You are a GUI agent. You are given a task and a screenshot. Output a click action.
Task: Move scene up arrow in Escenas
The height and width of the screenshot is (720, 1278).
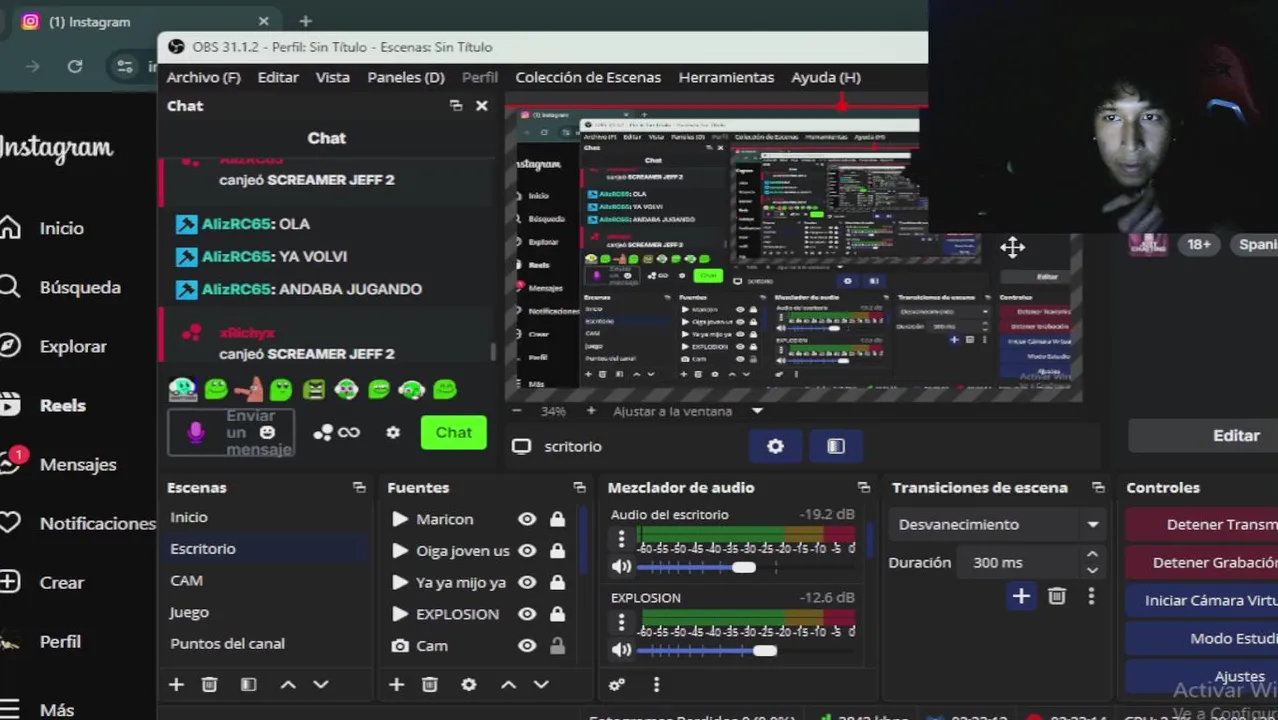tap(288, 684)
